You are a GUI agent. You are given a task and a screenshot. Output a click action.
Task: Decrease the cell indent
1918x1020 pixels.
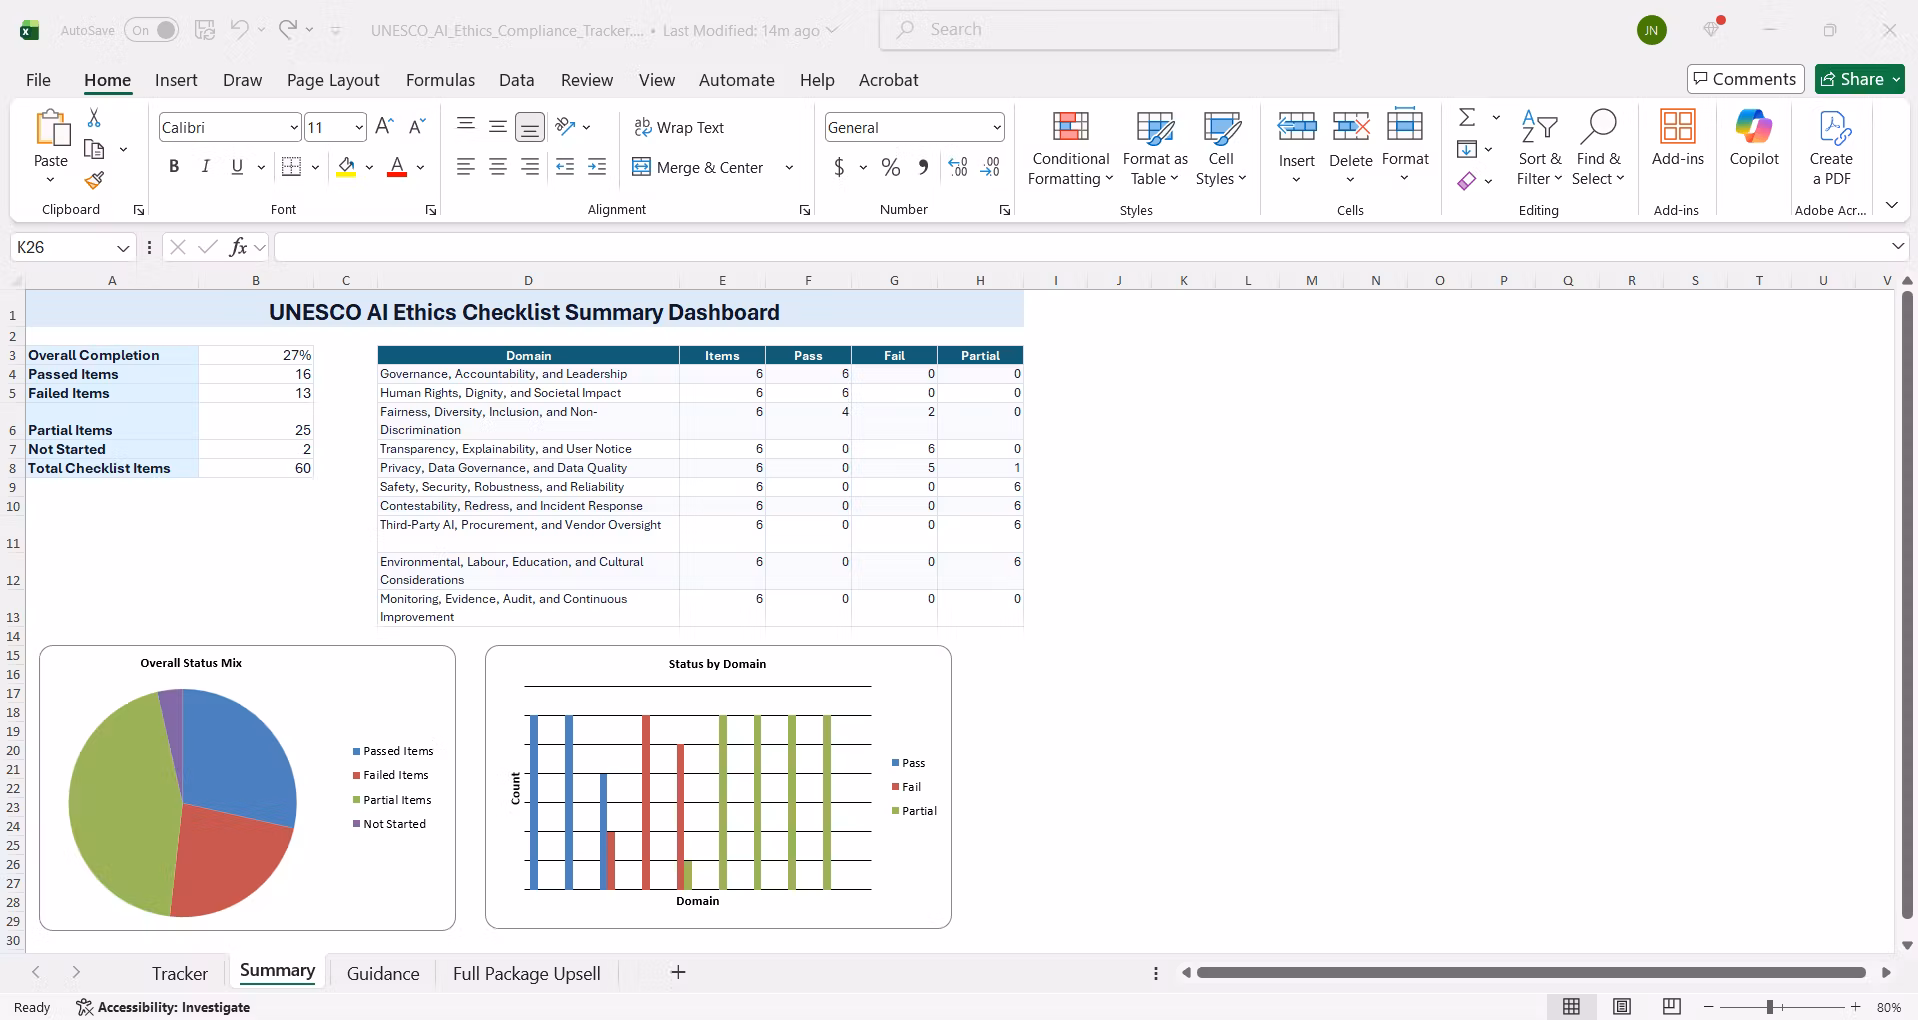click(x=565, y=167)
